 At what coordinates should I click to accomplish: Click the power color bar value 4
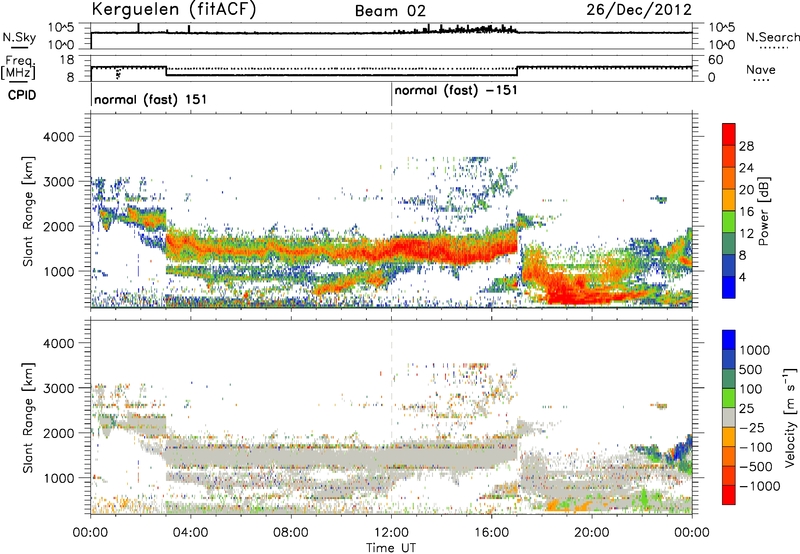click(x=744, y=278)
